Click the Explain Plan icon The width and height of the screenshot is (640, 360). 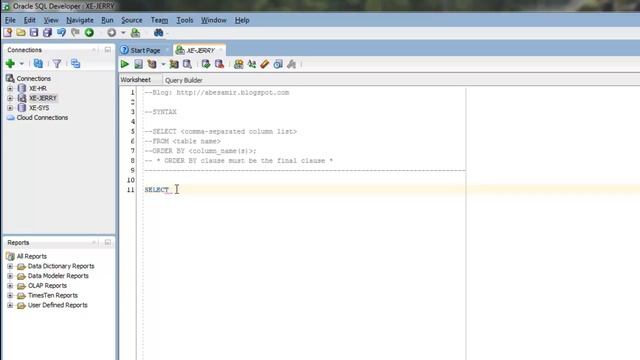click(152, 64)
